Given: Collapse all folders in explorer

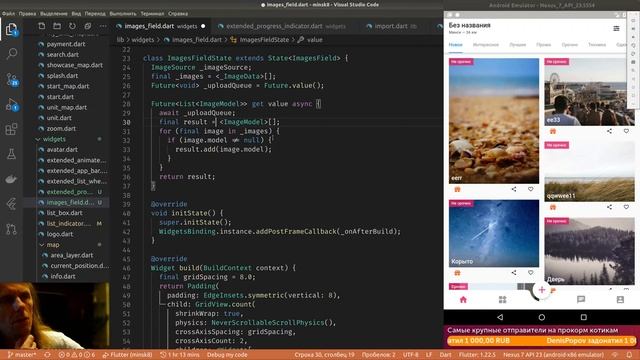Looking at the screenshot, I should (x=88, y=26).
